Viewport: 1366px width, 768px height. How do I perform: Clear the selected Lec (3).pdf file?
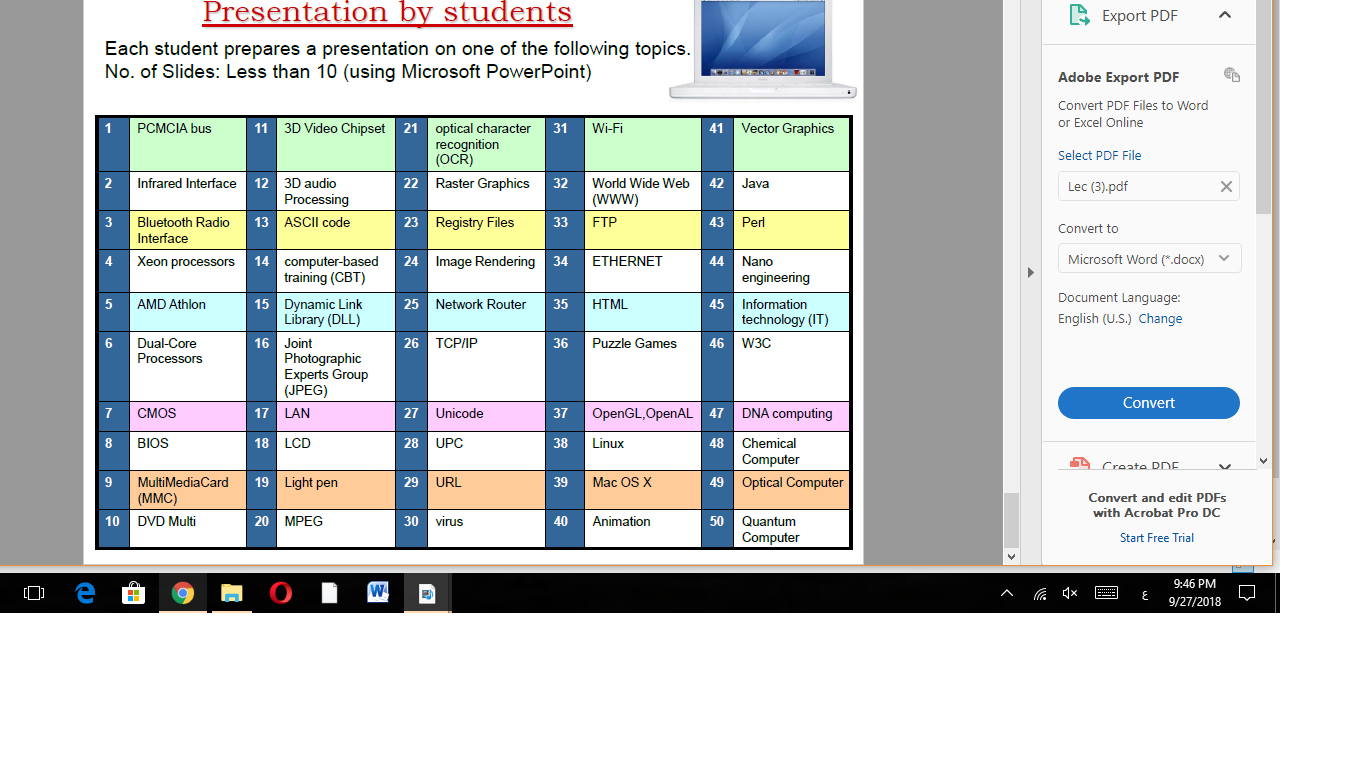[x=1226, y=187]
